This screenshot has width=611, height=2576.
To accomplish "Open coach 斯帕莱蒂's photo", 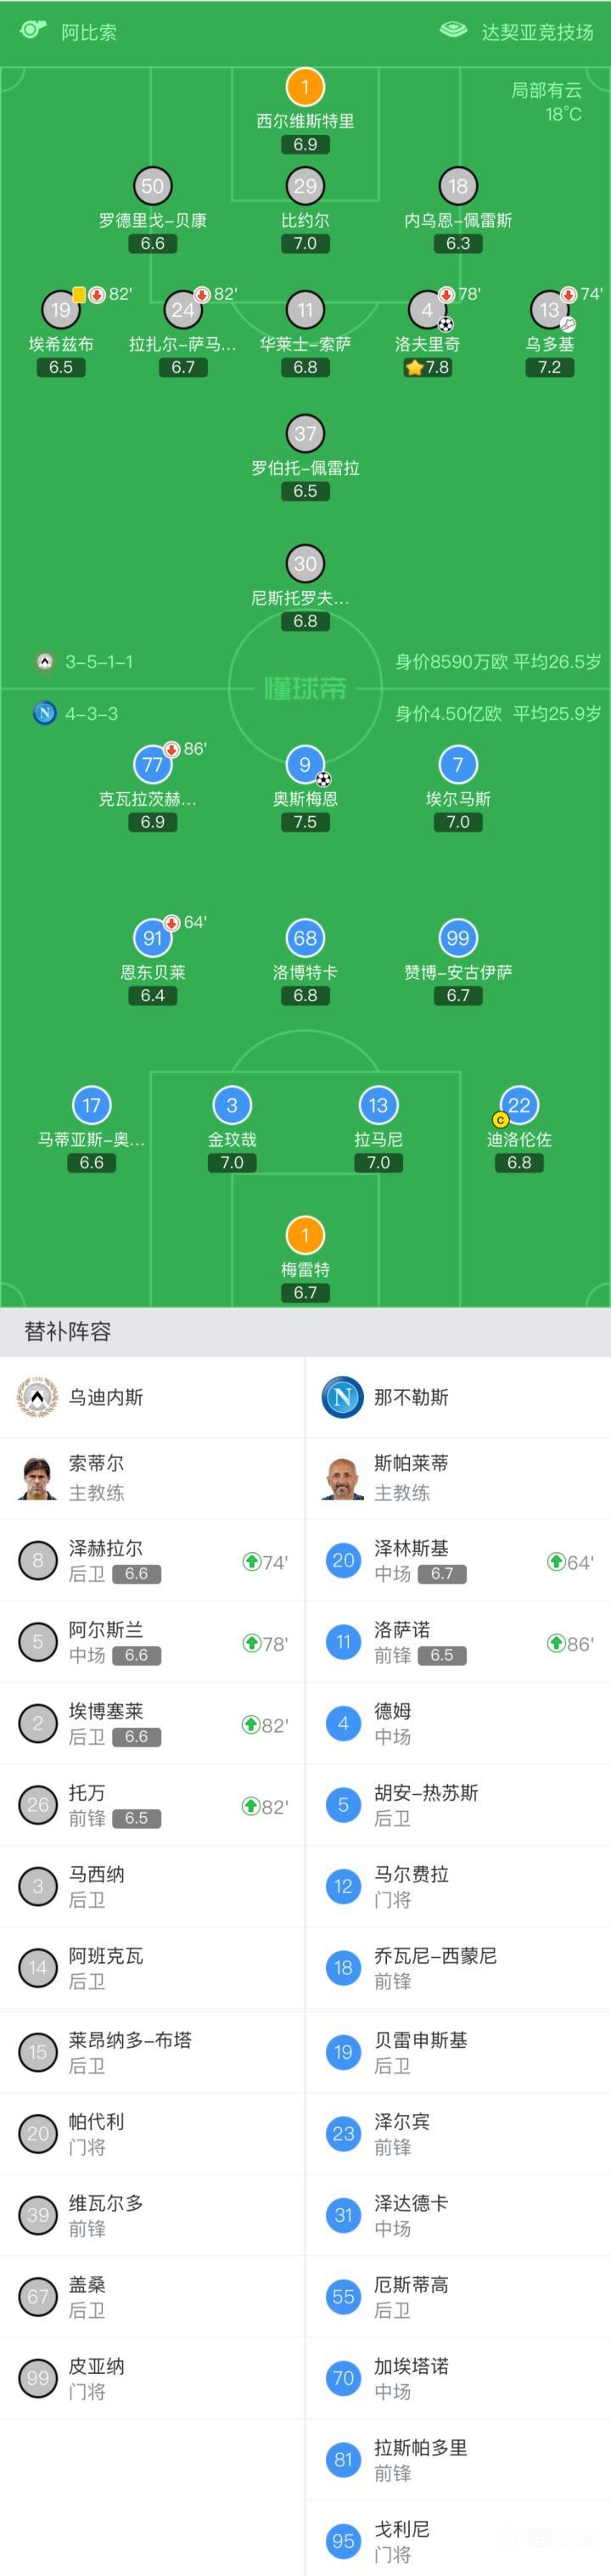I will coord(342,1477).
